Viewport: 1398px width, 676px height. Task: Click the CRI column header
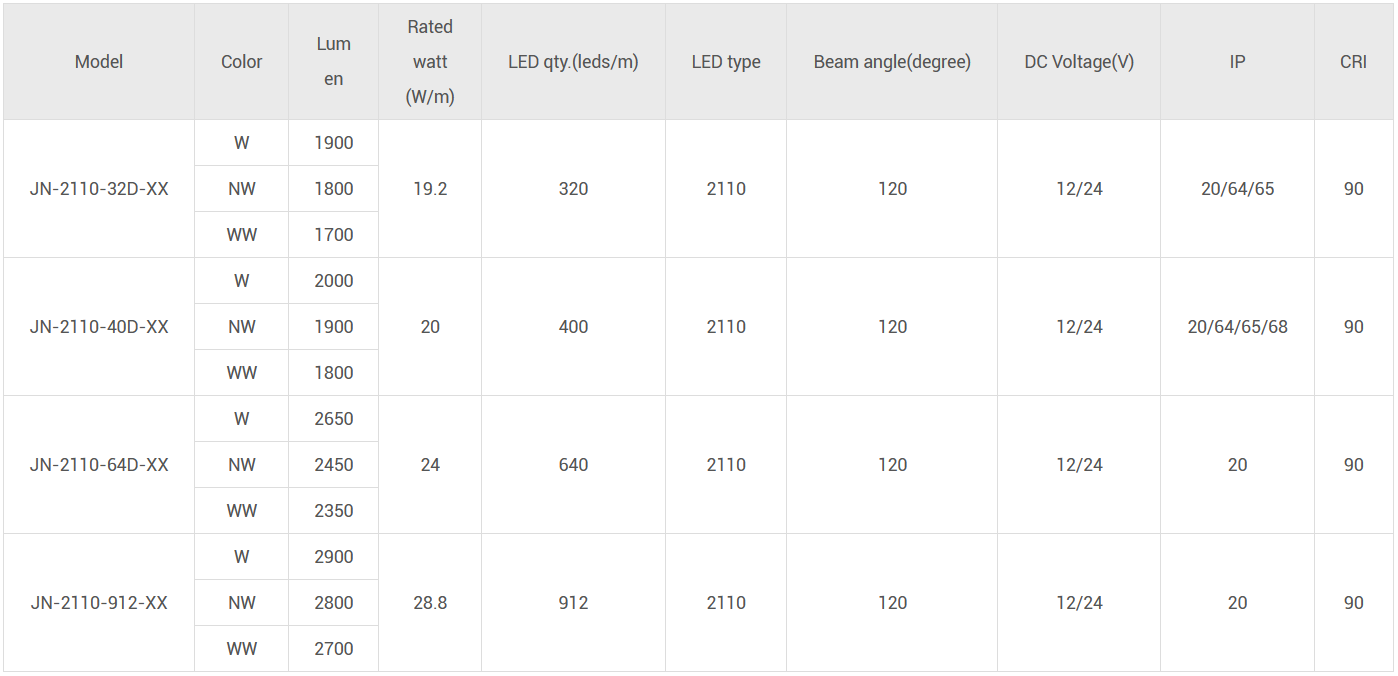1353,62
